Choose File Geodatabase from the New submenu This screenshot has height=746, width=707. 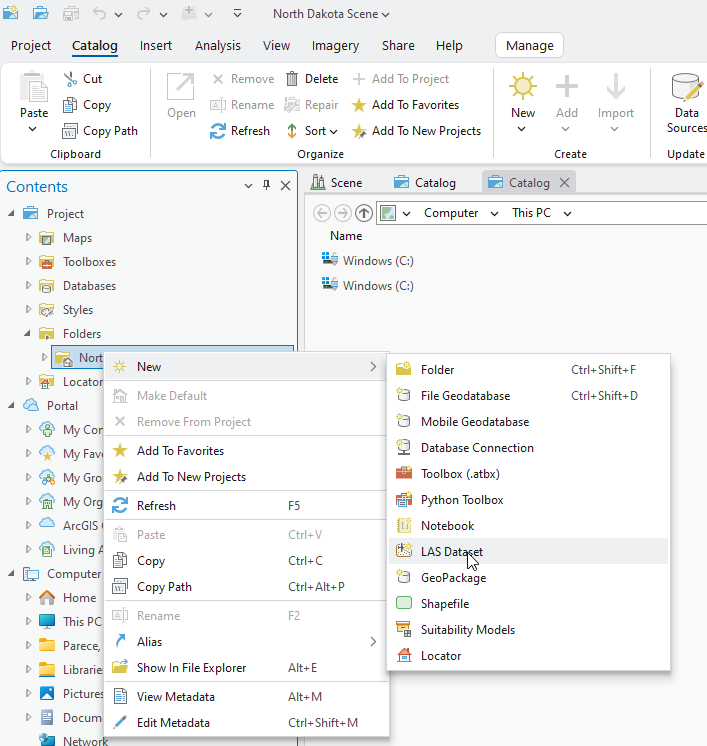pyautogui.click(x=528, y=396)
